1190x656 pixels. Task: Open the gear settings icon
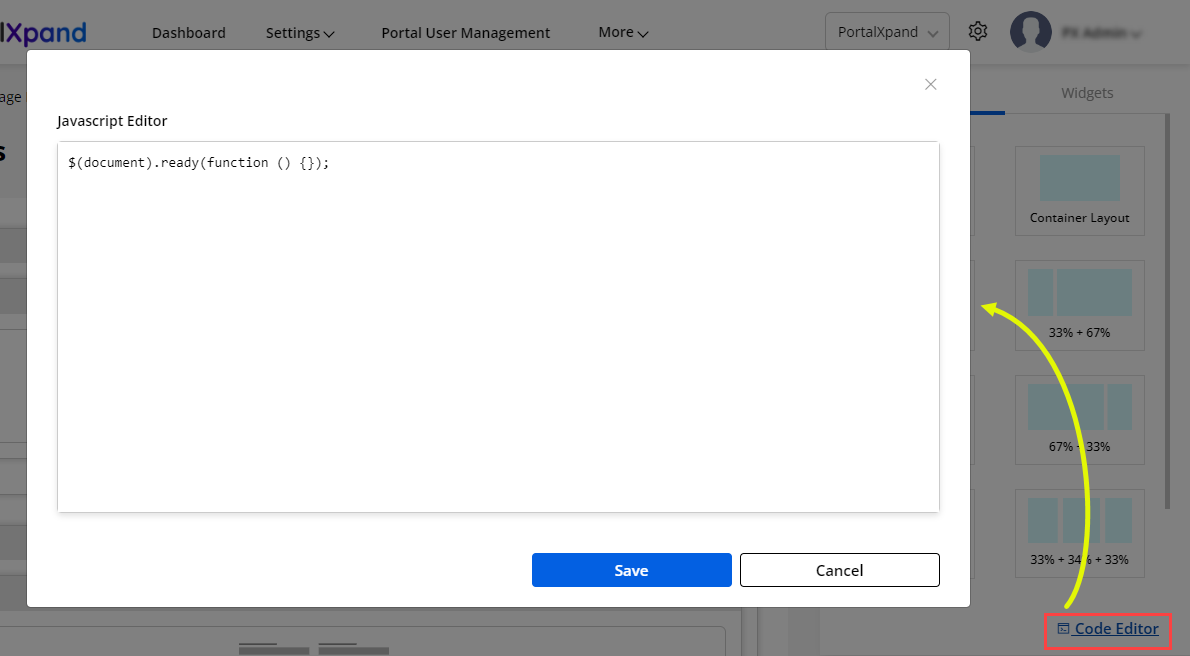(978, 32)
